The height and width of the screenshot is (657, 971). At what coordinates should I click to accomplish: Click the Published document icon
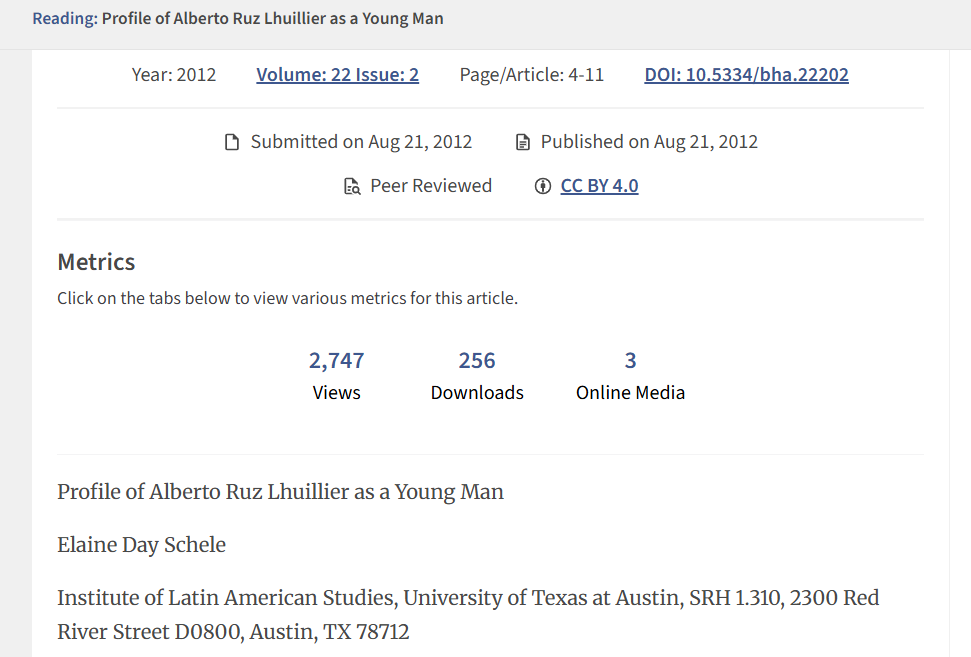[x=522, y=142]
